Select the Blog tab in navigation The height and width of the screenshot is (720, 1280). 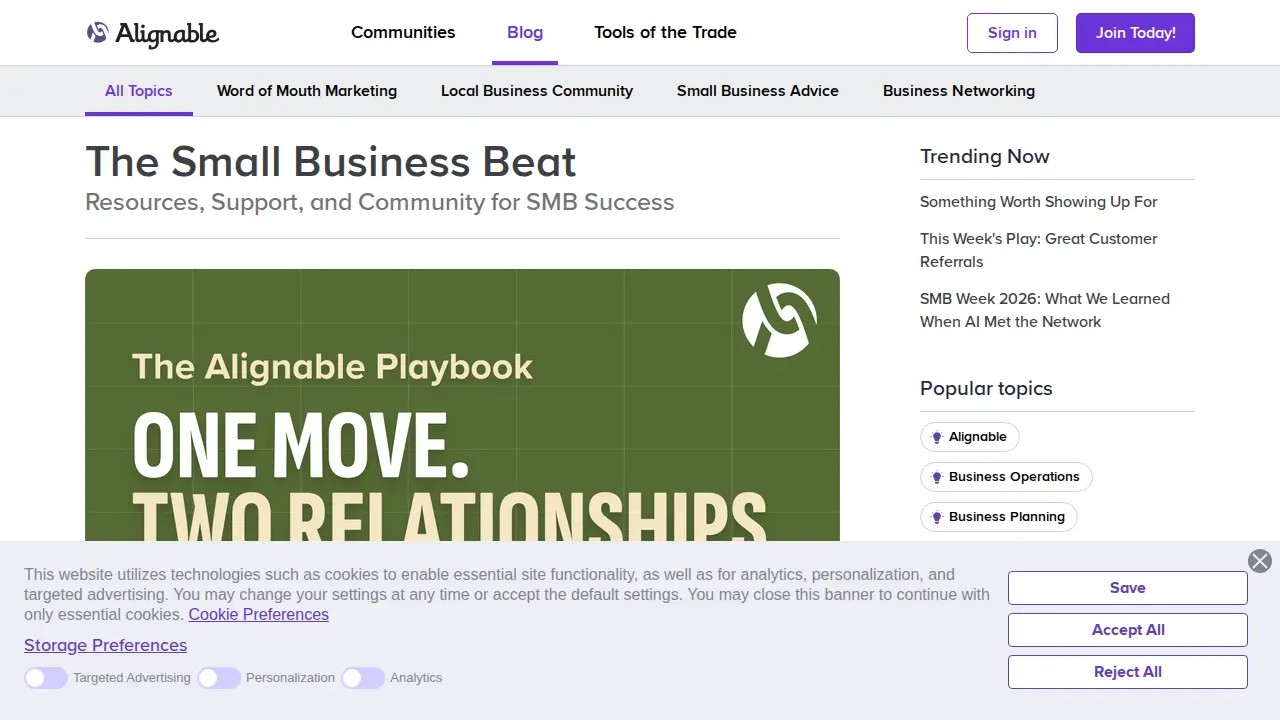tap(525, 32)
